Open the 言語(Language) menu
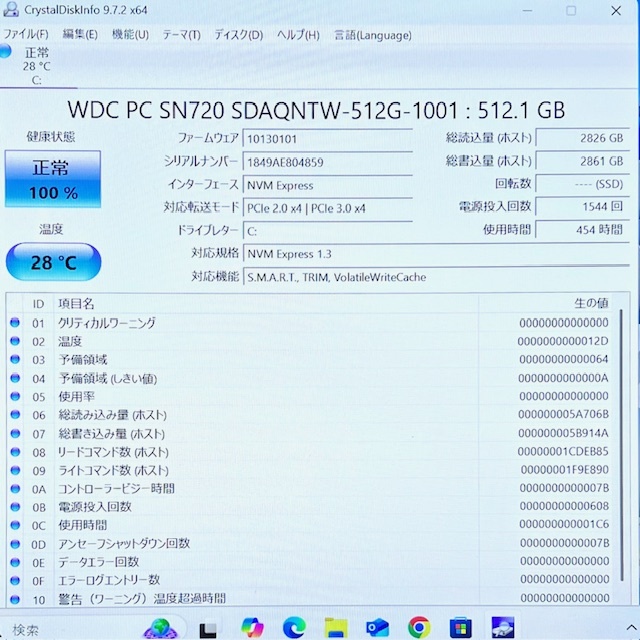Viewport: 640px width, 640px height. pos(373,36)
